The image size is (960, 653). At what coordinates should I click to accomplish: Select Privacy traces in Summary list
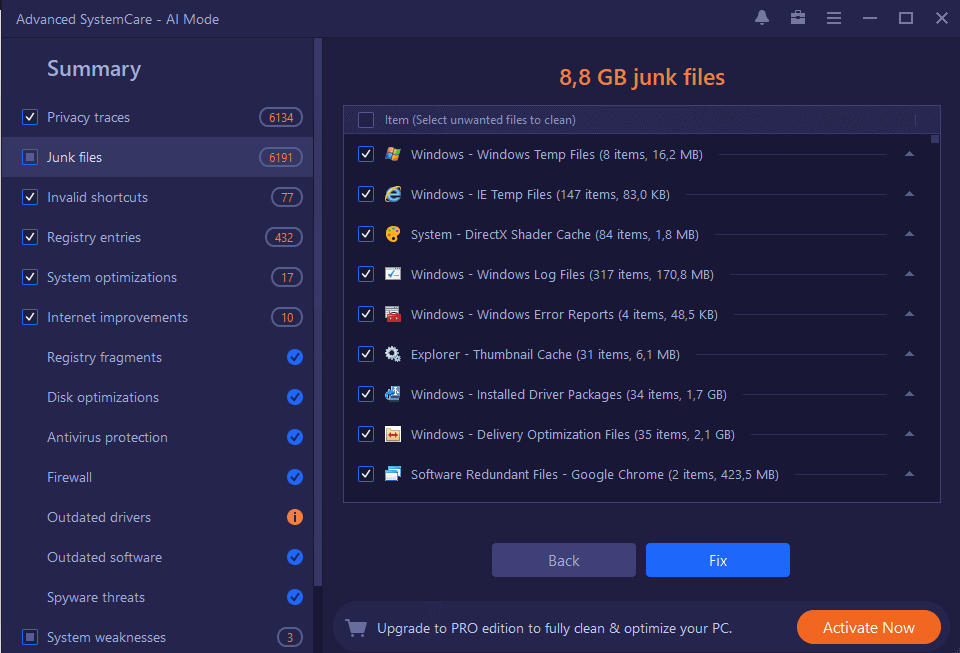157,117
